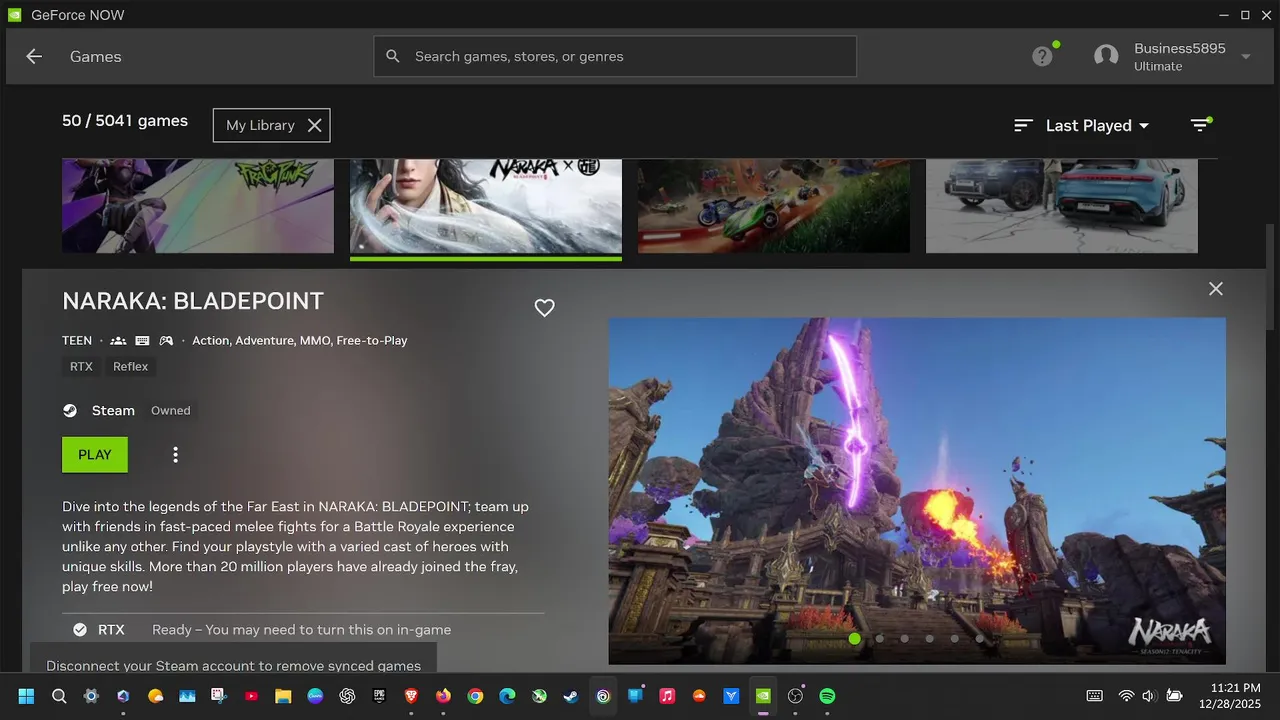Select the last carousel dot
This screenshot has height=720, width=1280.
point(979,638)
